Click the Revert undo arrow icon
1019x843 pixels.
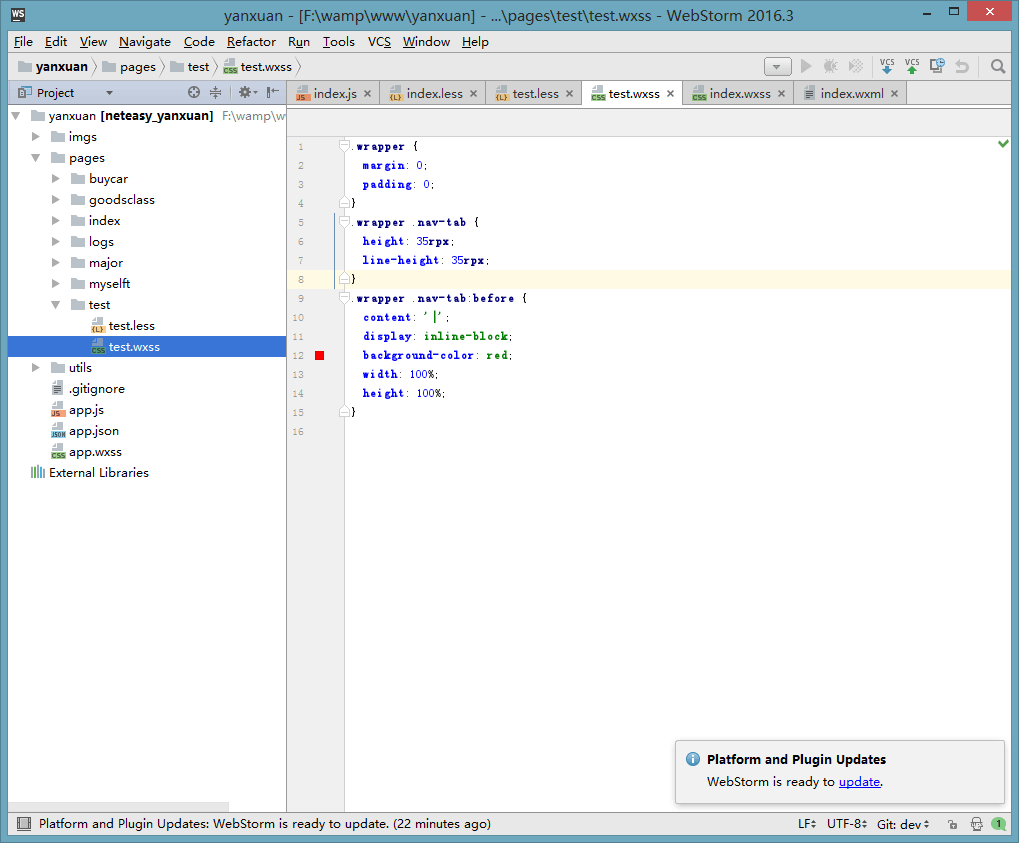pyautogui.click(x=962, y=66)
